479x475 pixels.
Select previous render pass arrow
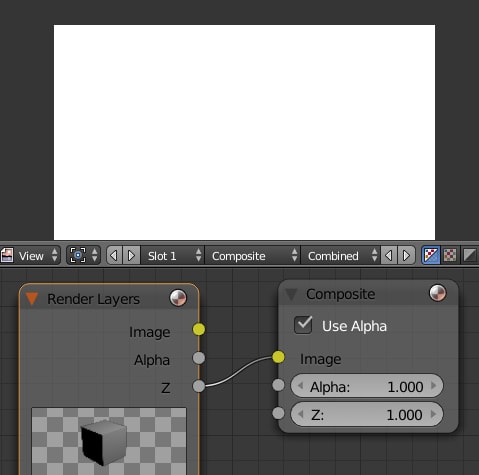[x=389, y=256]
